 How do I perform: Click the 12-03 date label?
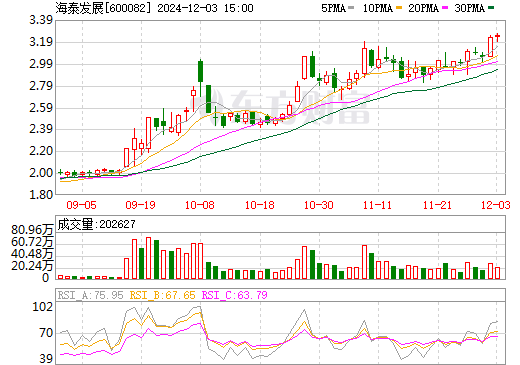496,205
